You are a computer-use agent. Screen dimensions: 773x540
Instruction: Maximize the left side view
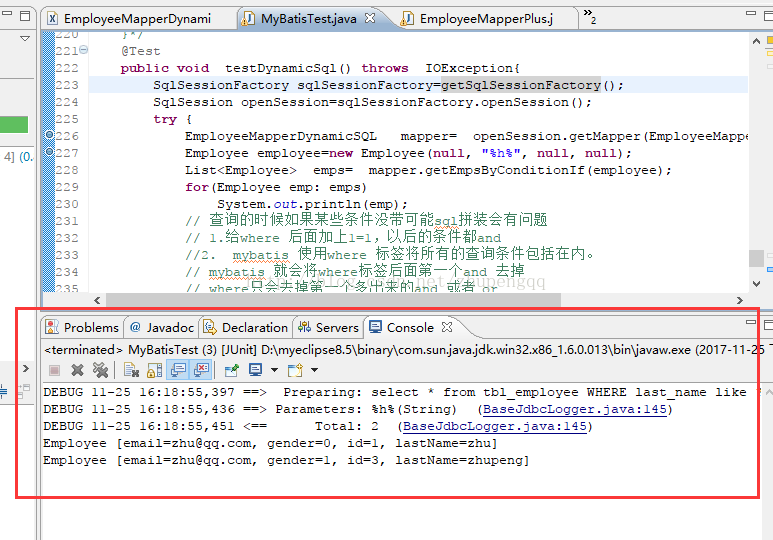click(x=25, y=16)
